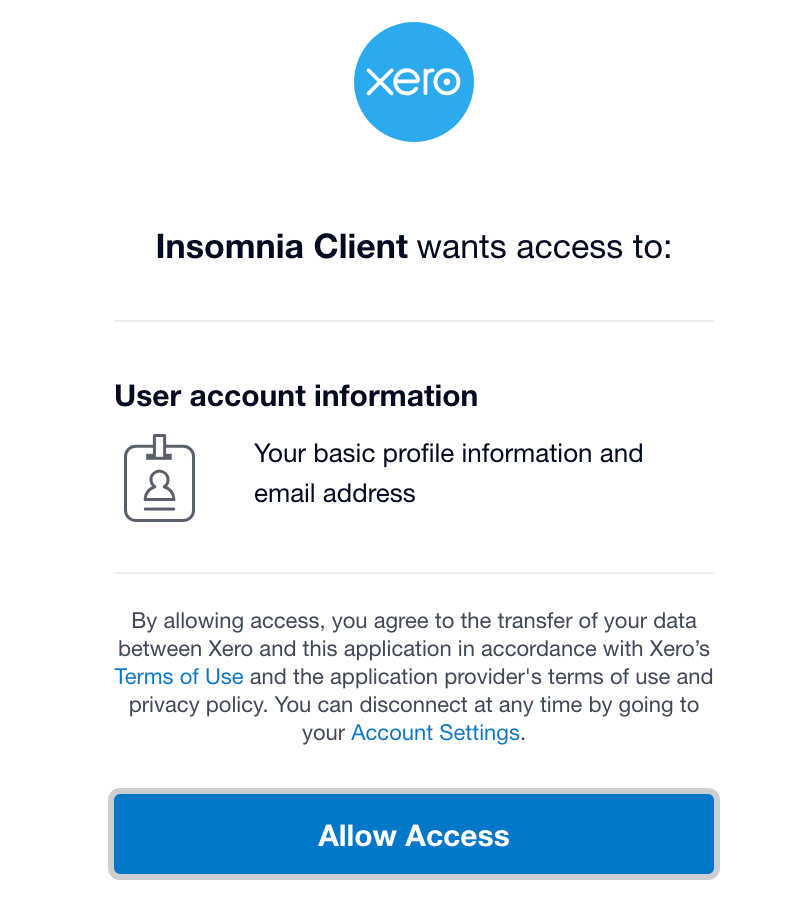Click the person silhouette inside the badge
794x920 pixels.
point(160,486)
